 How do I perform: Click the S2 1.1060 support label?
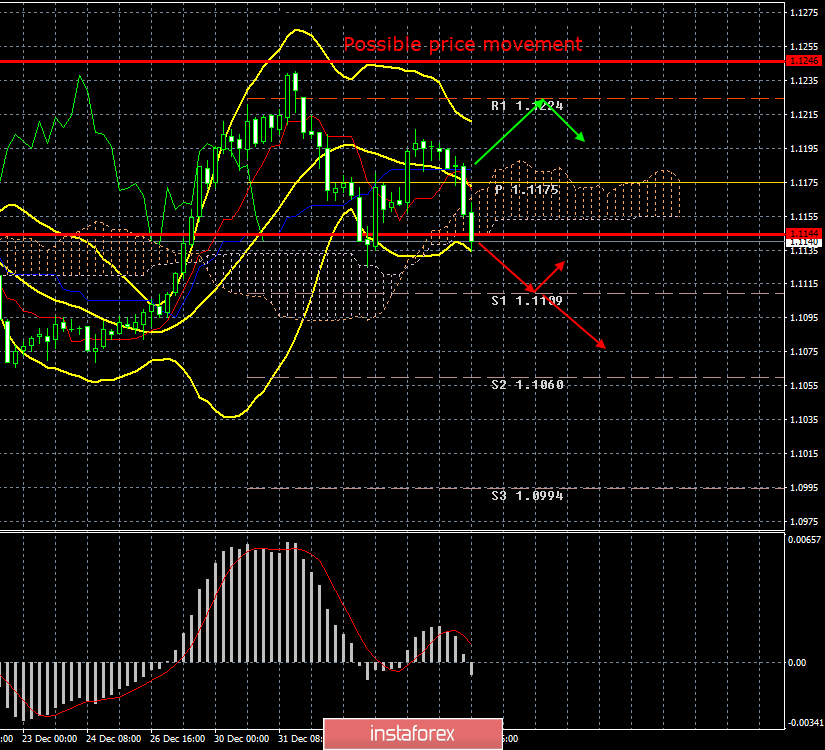527,384
